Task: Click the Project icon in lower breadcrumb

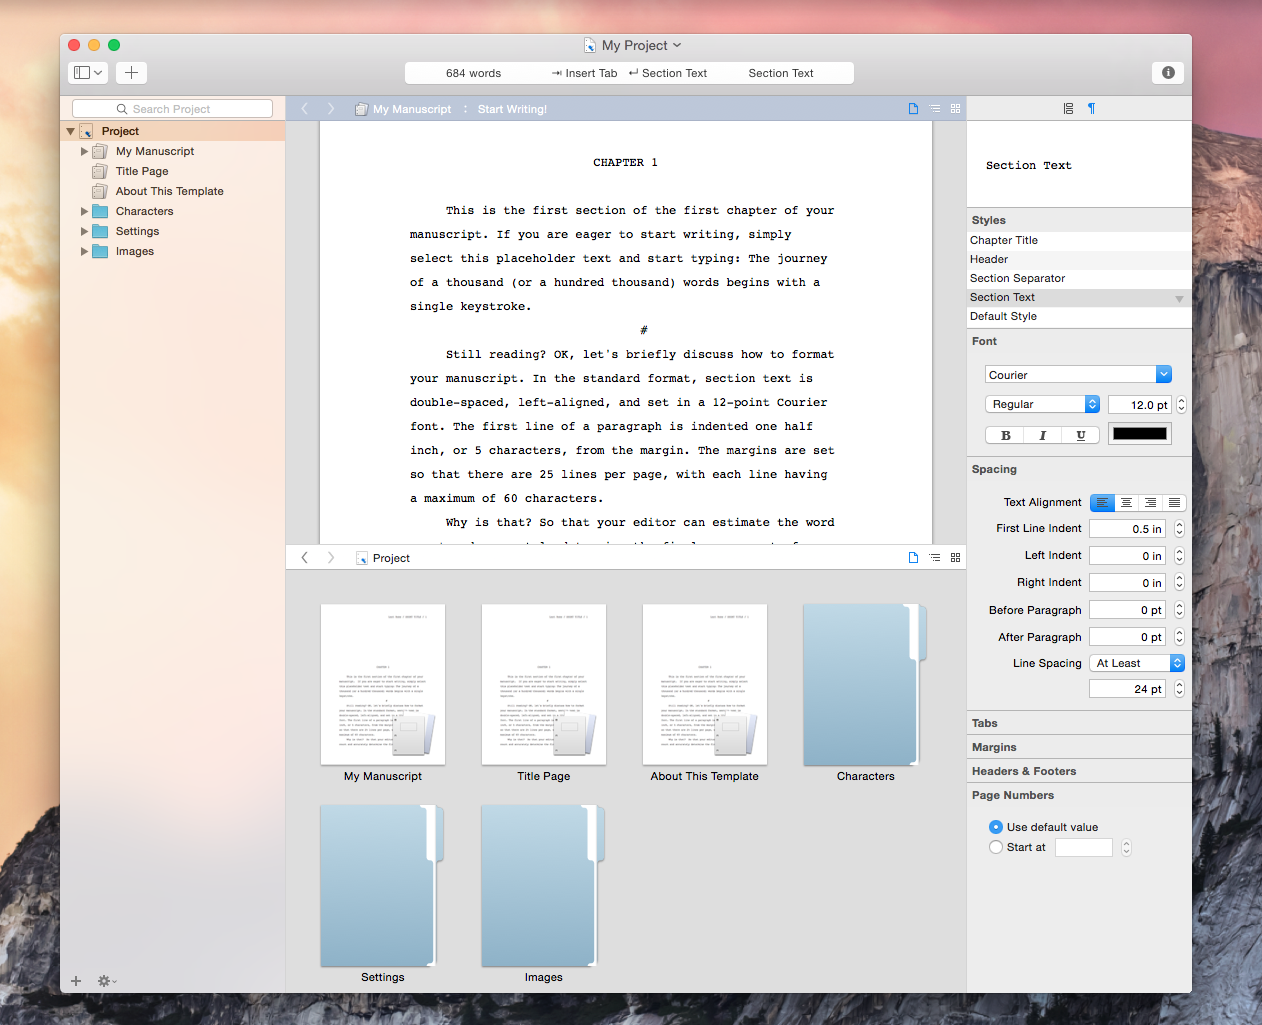Action: 362,558
